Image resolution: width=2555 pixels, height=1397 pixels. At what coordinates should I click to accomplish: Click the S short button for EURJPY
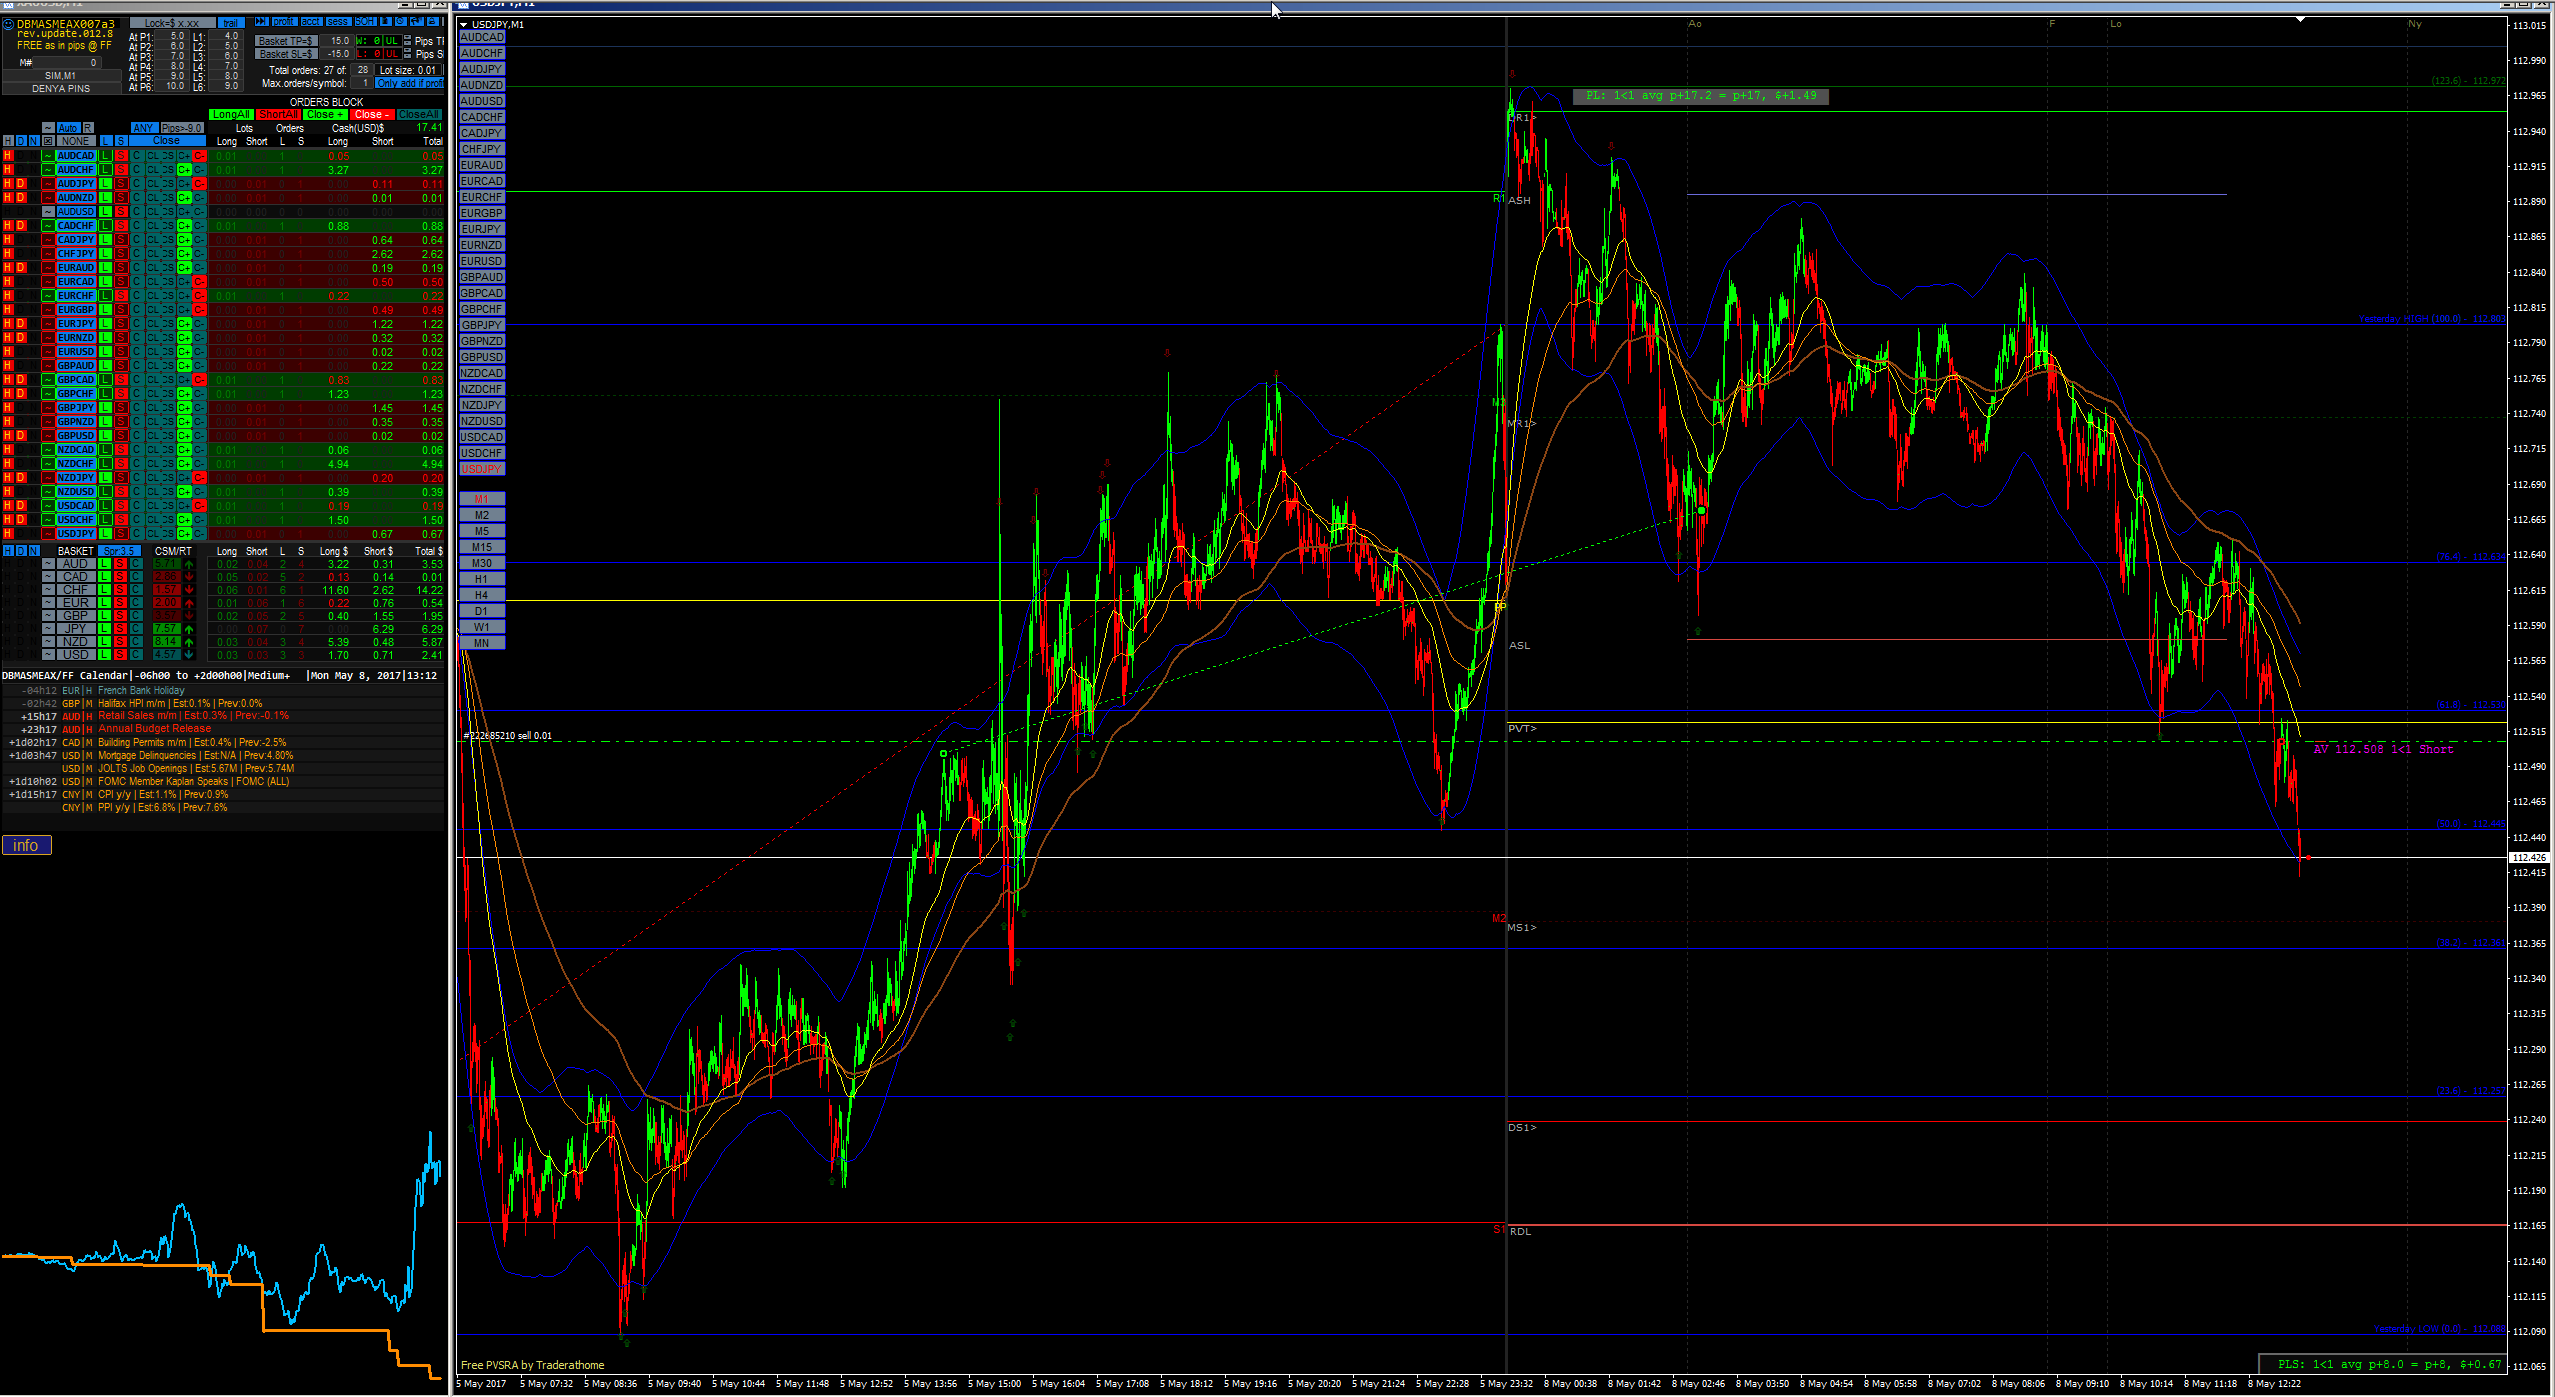click(121, 324)
